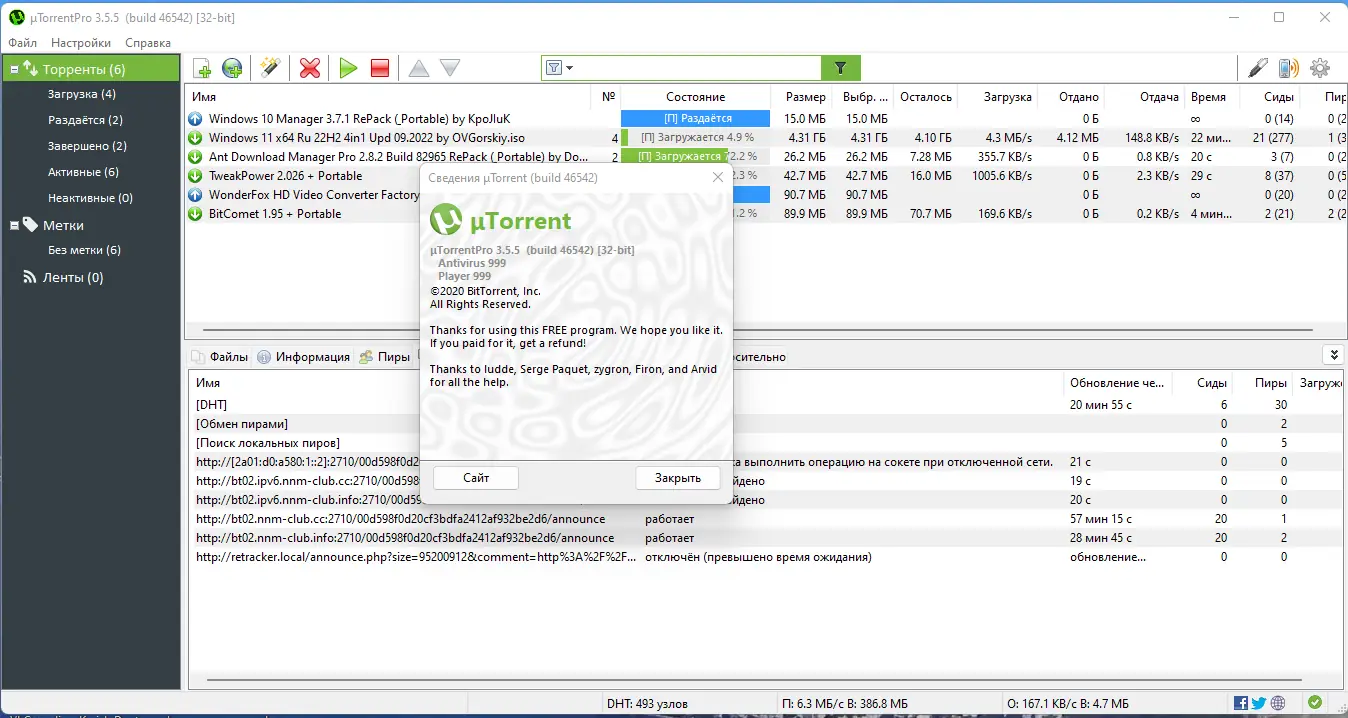Collapse the Торренты (6) tree node
Screen dimensions: 1348x718
pos(13,70)
